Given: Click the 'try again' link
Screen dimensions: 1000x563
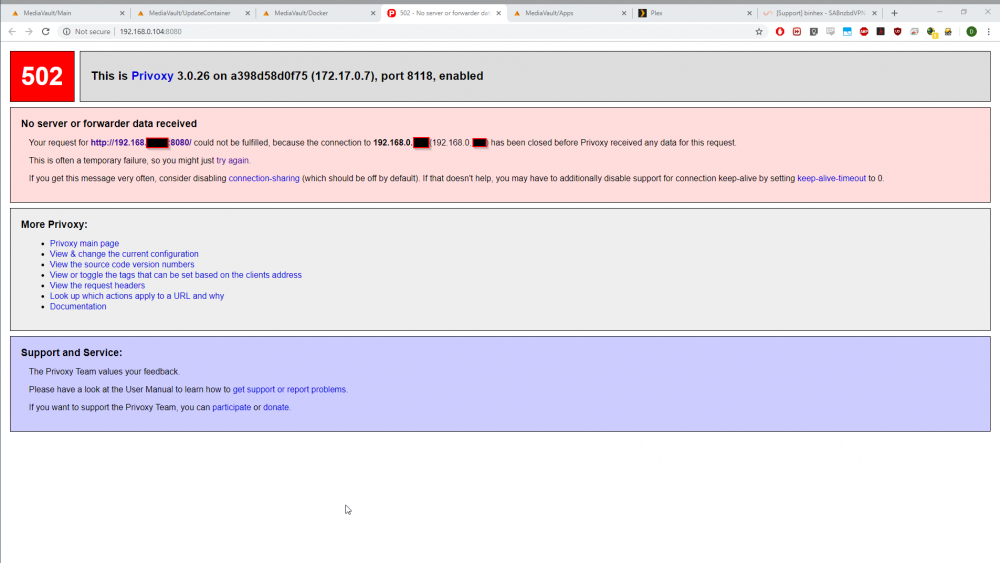Looking at the screenshot, I should click(232, 161).
